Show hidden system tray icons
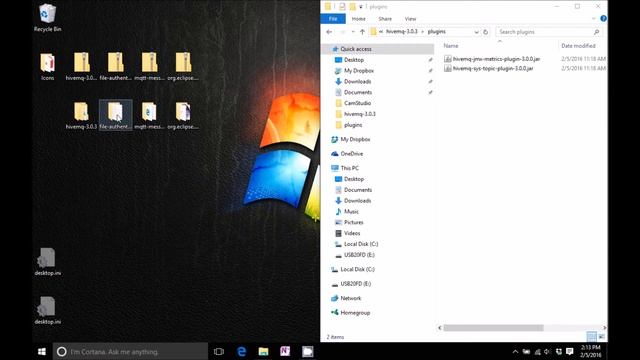 click(515, 351)
